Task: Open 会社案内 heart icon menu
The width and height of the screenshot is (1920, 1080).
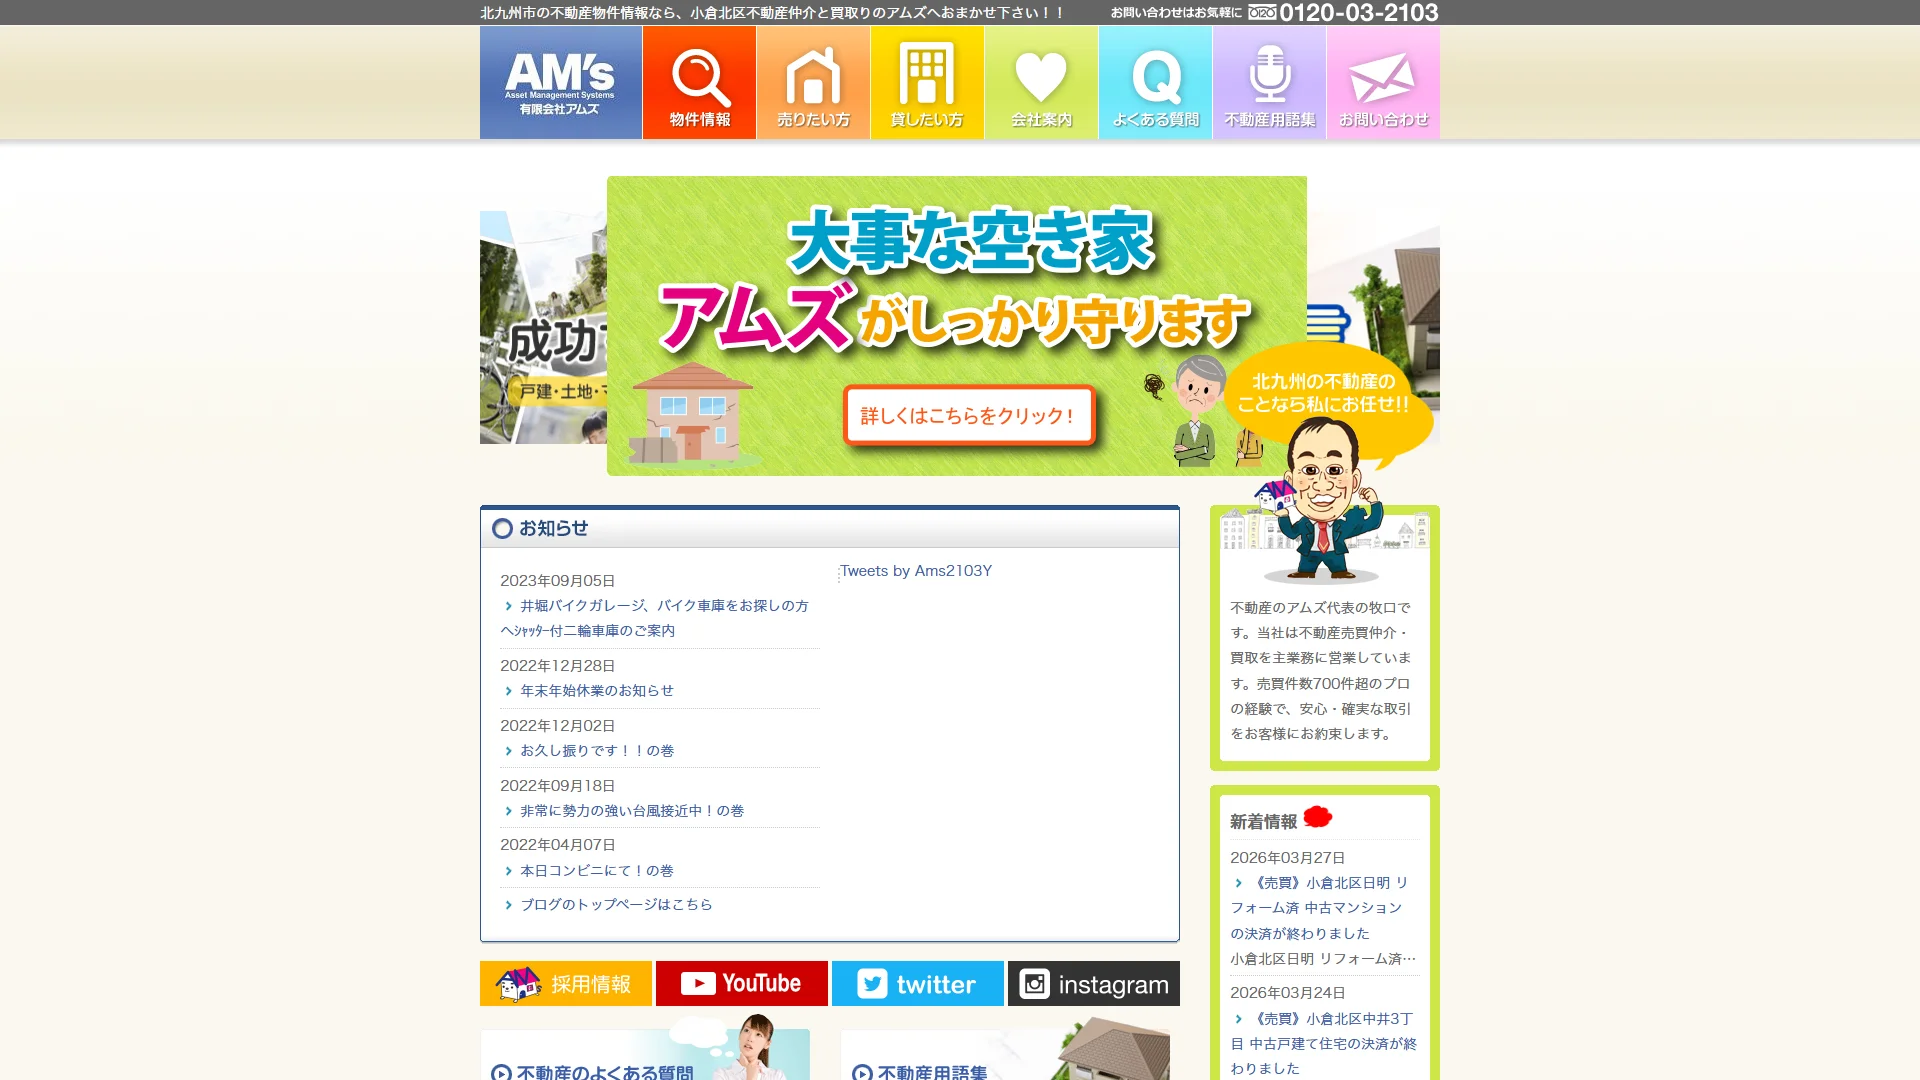Action: pos(1041,82)
